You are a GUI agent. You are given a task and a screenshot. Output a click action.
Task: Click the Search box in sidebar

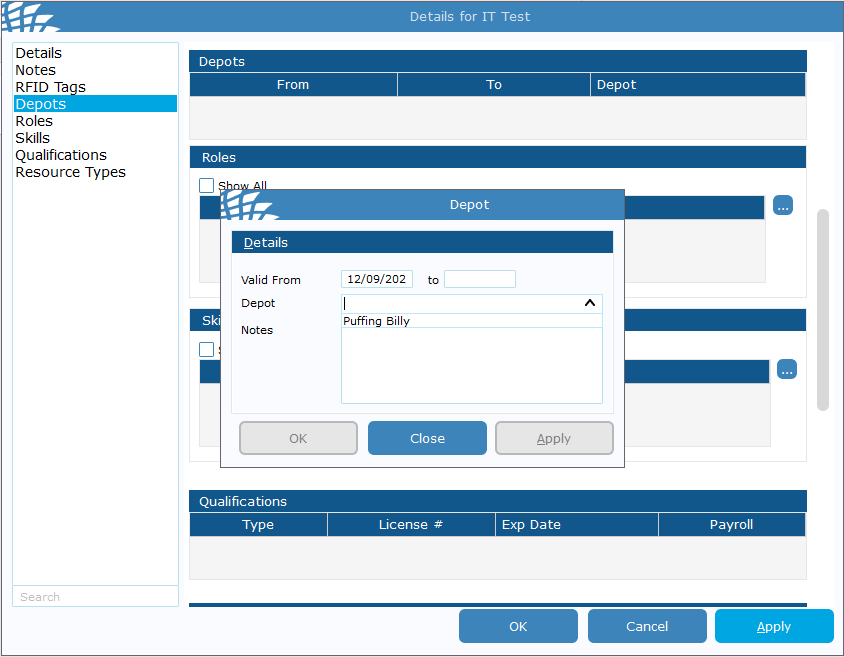[95, 597]
